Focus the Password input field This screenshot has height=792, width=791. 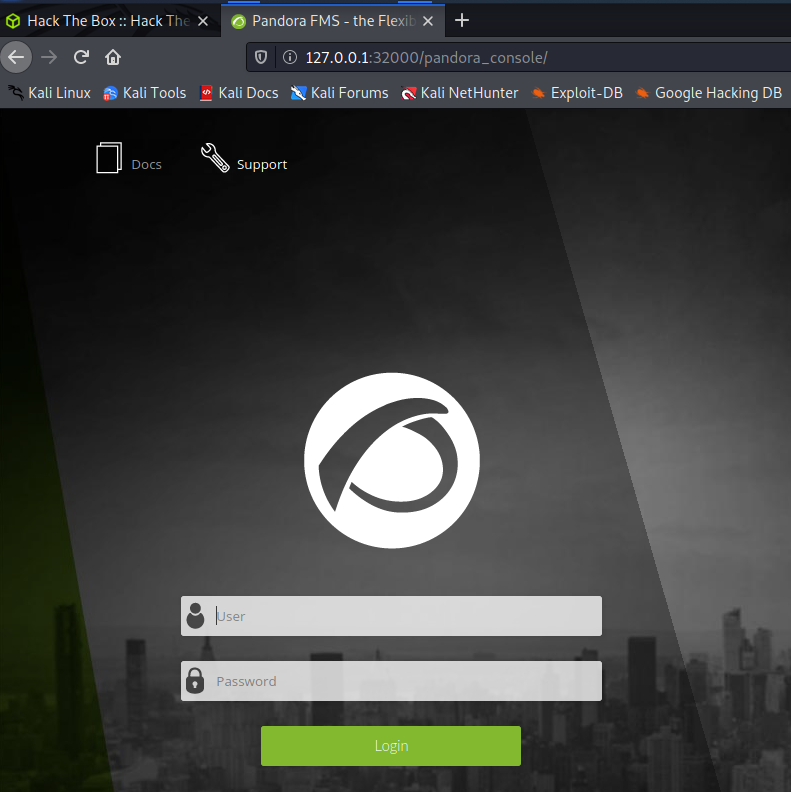(391, 681)
